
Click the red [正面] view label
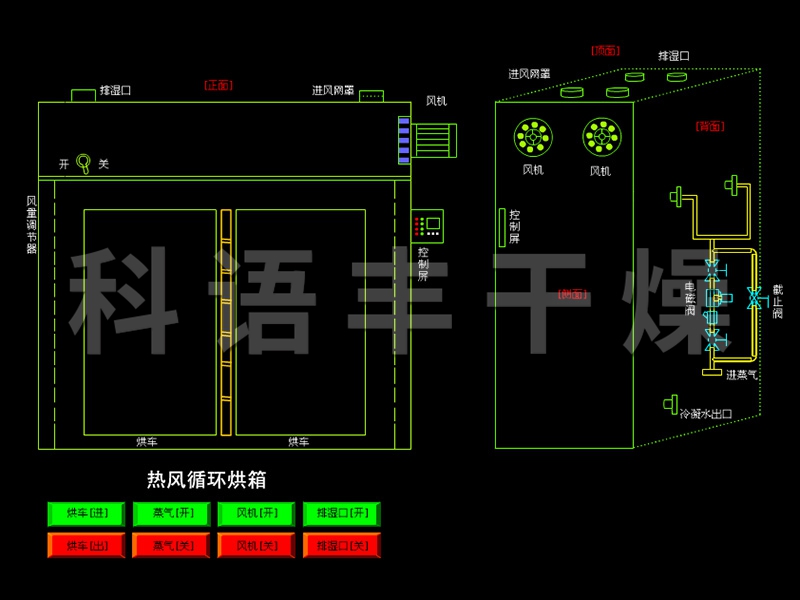point(218,85)
